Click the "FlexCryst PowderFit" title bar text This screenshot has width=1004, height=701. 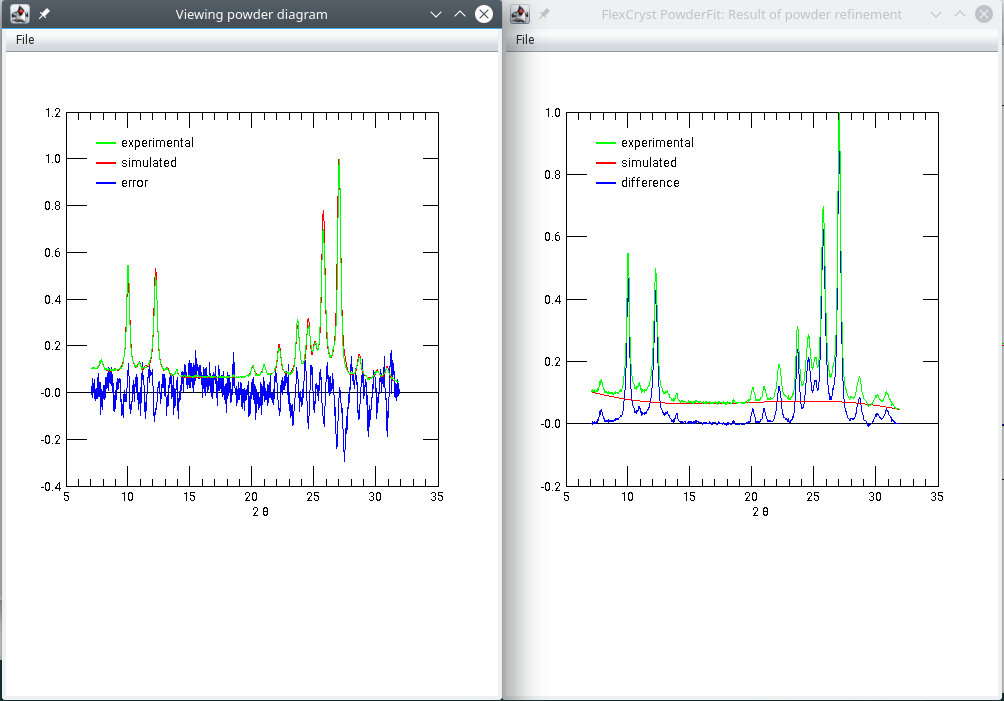click(751, 15)
